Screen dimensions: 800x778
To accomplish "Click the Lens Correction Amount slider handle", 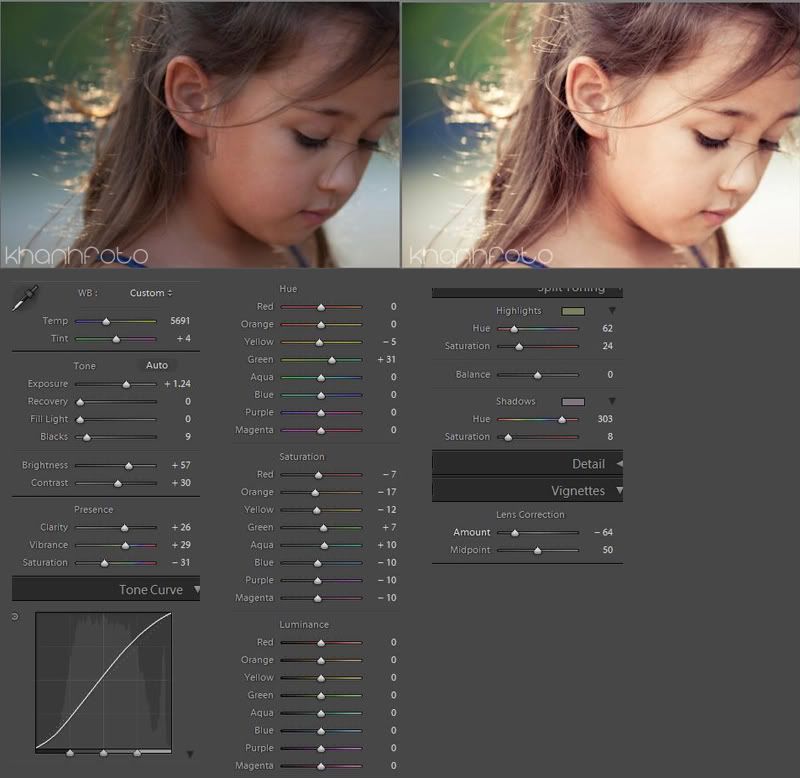I will pyautogui.click(x=515, y=533).
